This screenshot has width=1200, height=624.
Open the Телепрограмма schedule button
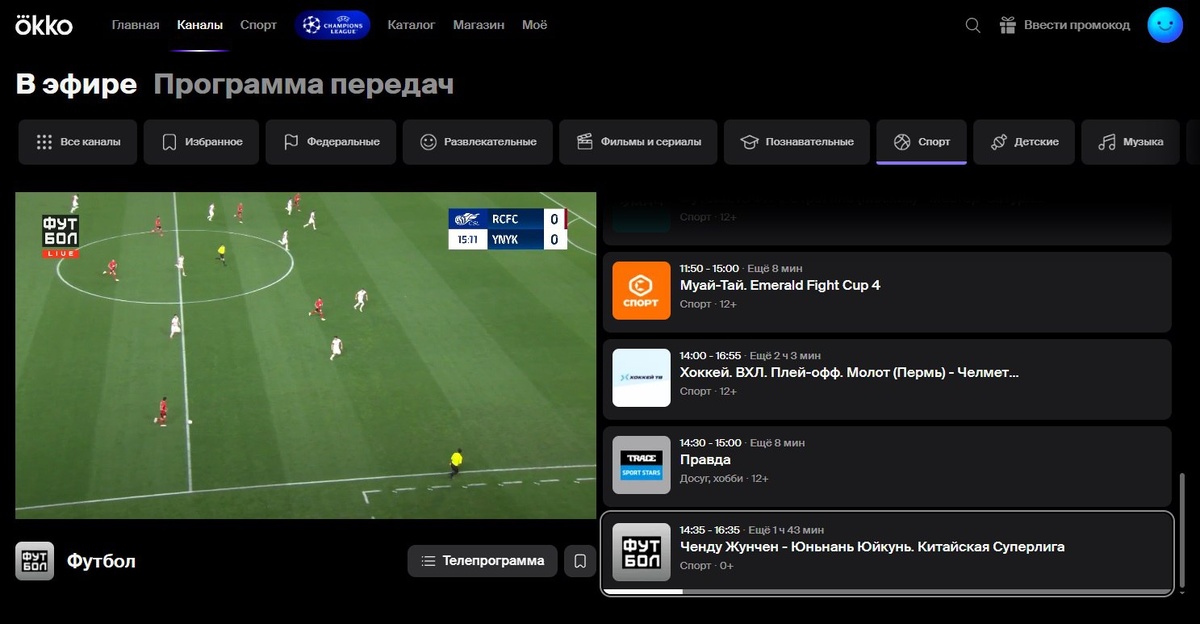pyautogui.click(x=483, y=561)
